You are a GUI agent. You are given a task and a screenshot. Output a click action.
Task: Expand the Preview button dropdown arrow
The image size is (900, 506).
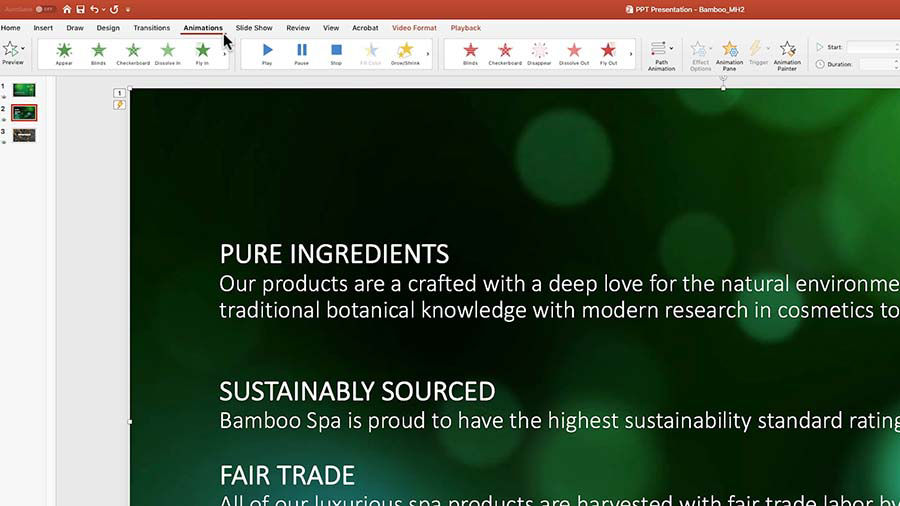[23, 49]
